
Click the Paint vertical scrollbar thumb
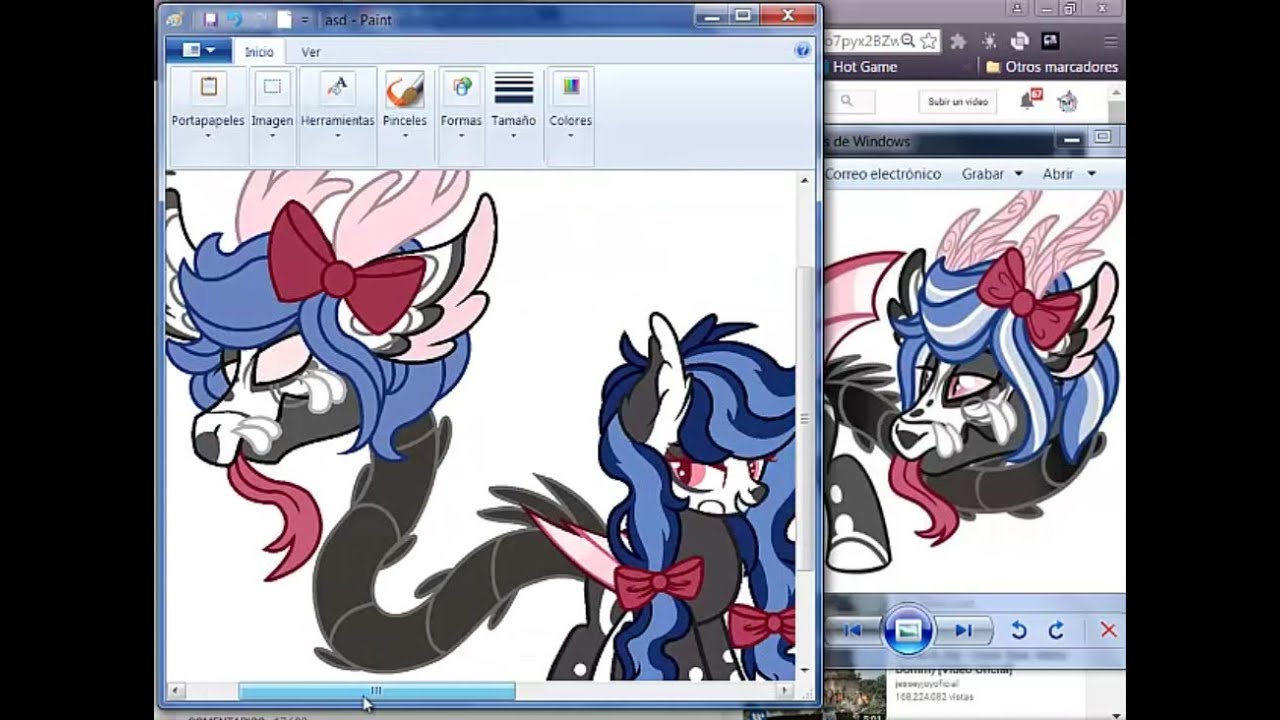point(805,419)
